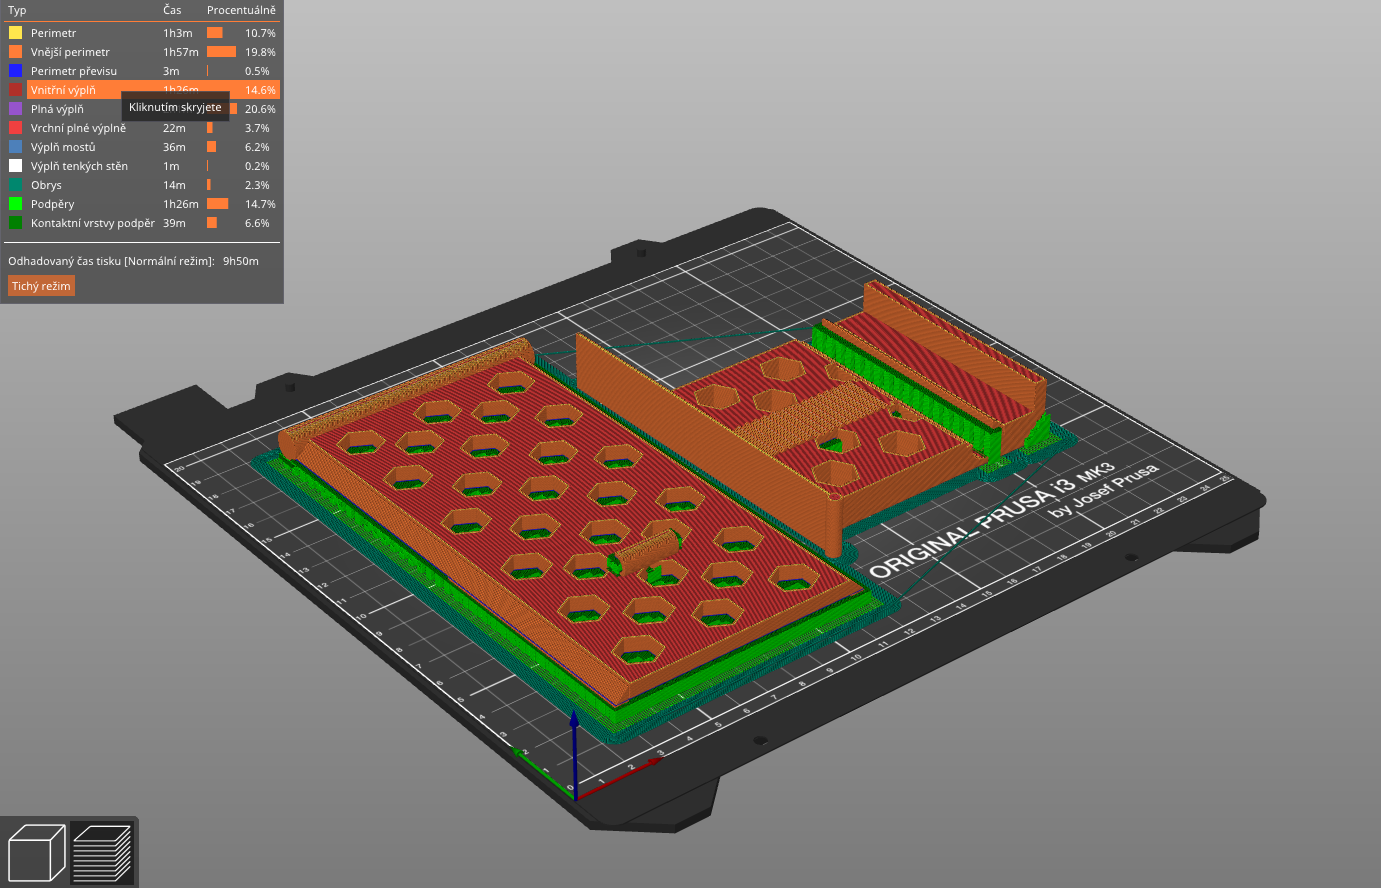Hide Vrchní plné výplně in preview
Viewport: 1381px width, 888px height.
[x=78, y=128]
